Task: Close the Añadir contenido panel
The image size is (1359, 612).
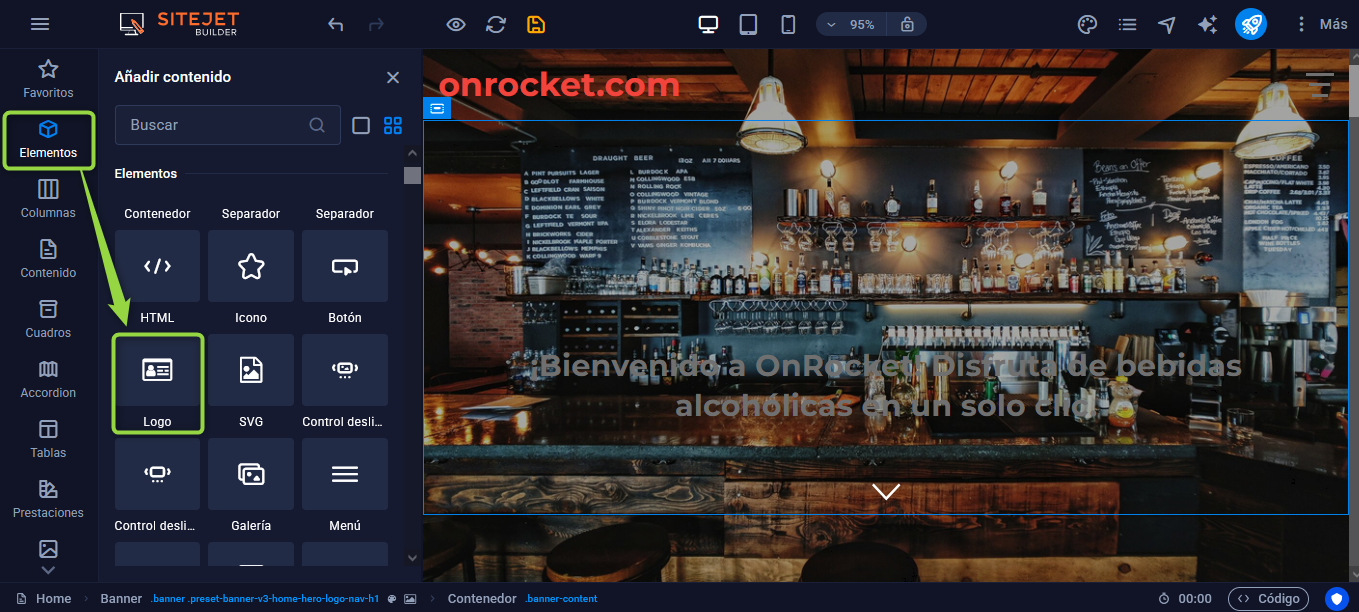Action: tap(393, 77)
